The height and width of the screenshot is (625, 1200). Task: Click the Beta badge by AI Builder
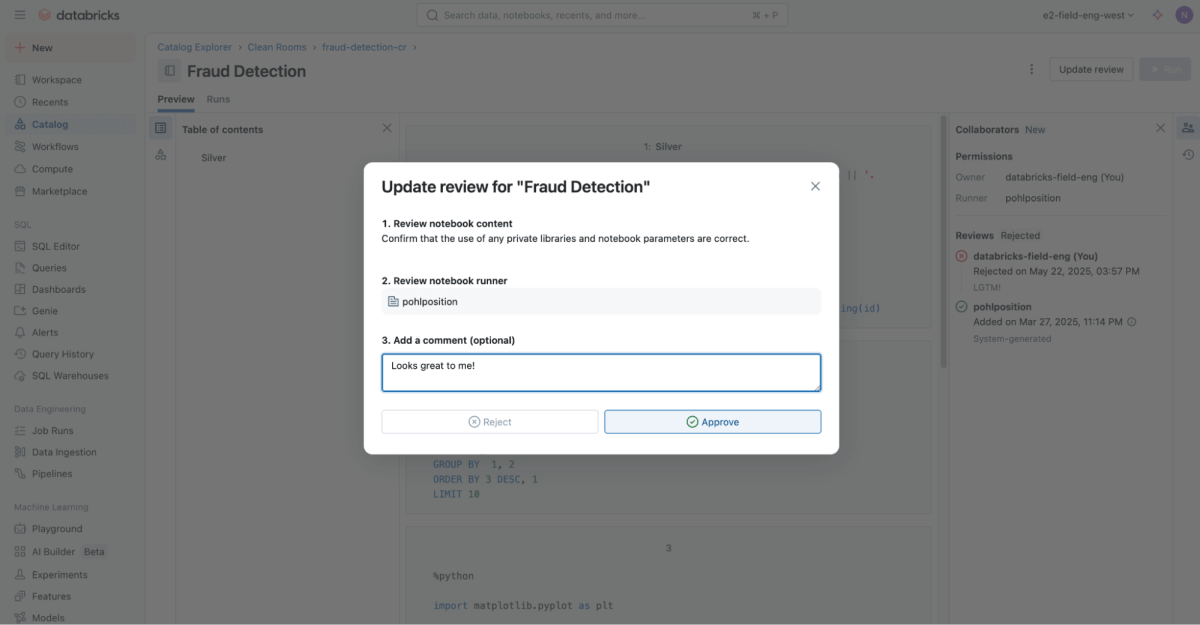(94, 552)
